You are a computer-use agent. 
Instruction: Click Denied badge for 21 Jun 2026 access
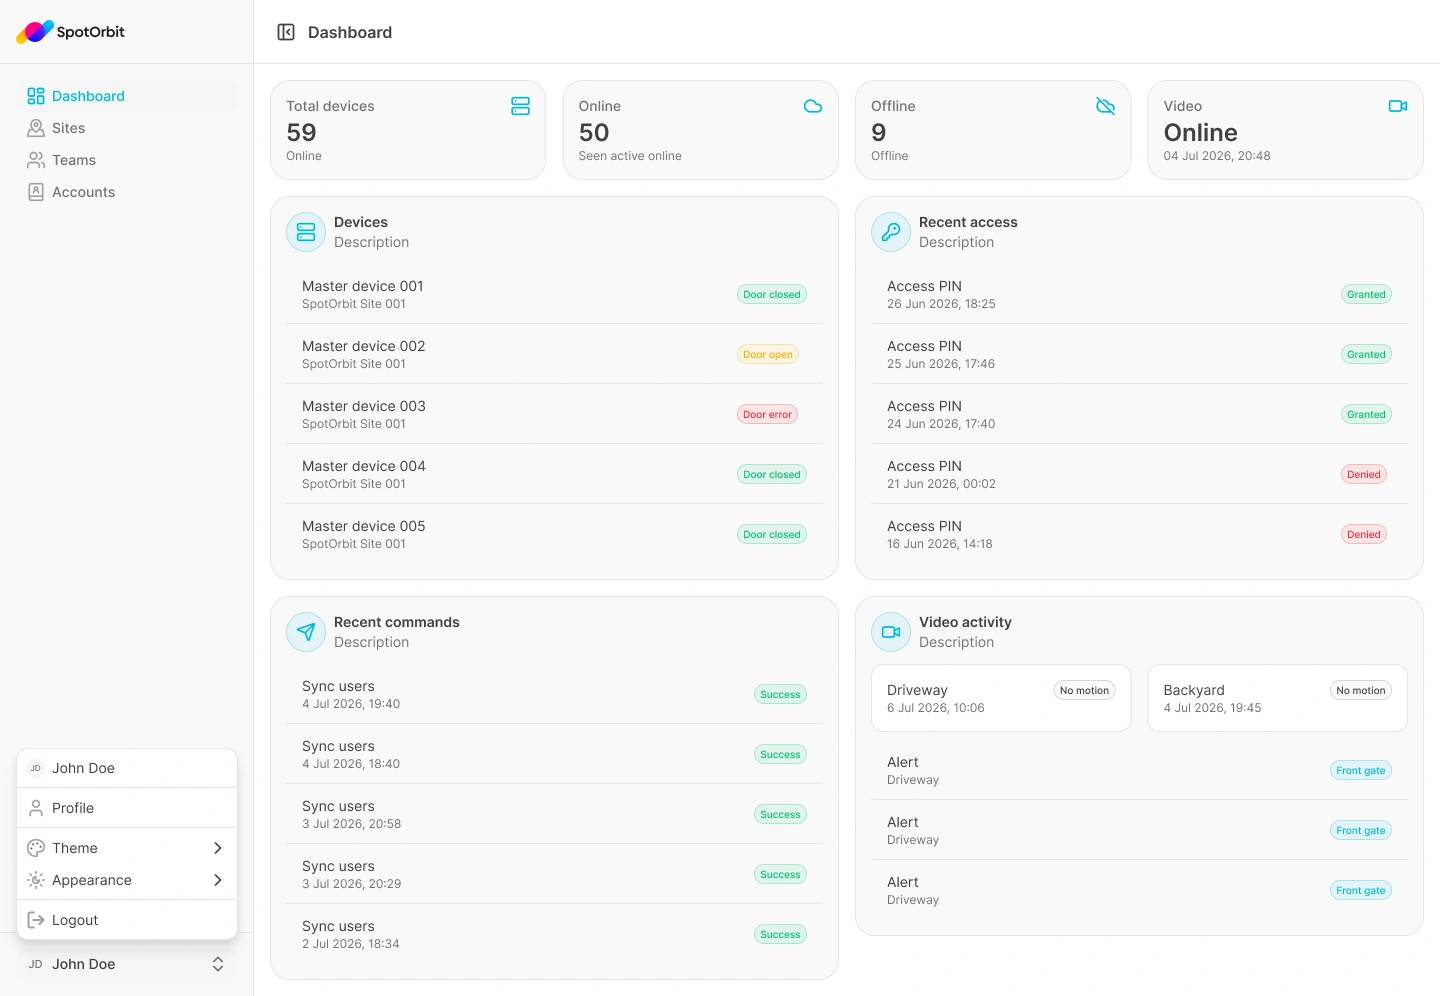click(1364, 474)
